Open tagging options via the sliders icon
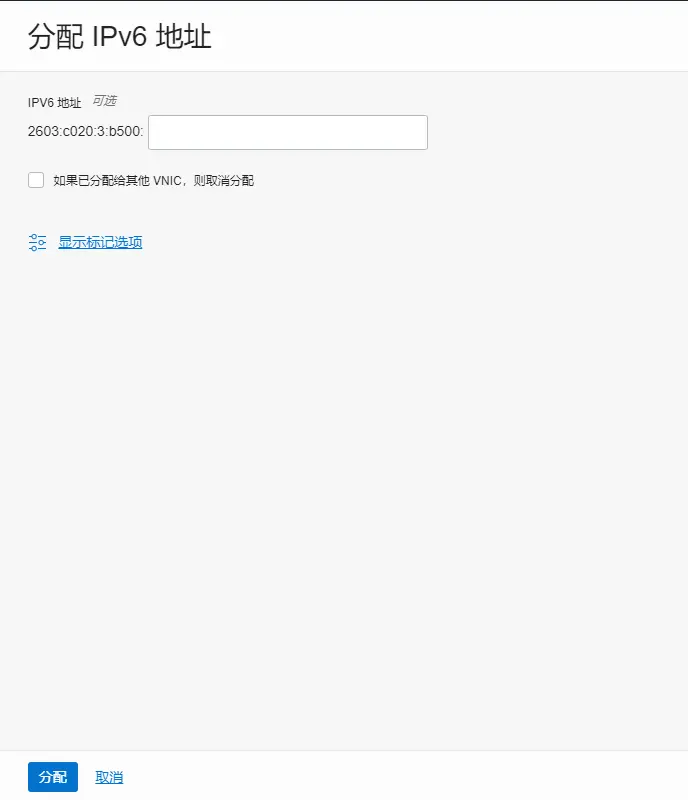Image resolution: width=688 pixels, height=800 pixels. click(37, 242)
